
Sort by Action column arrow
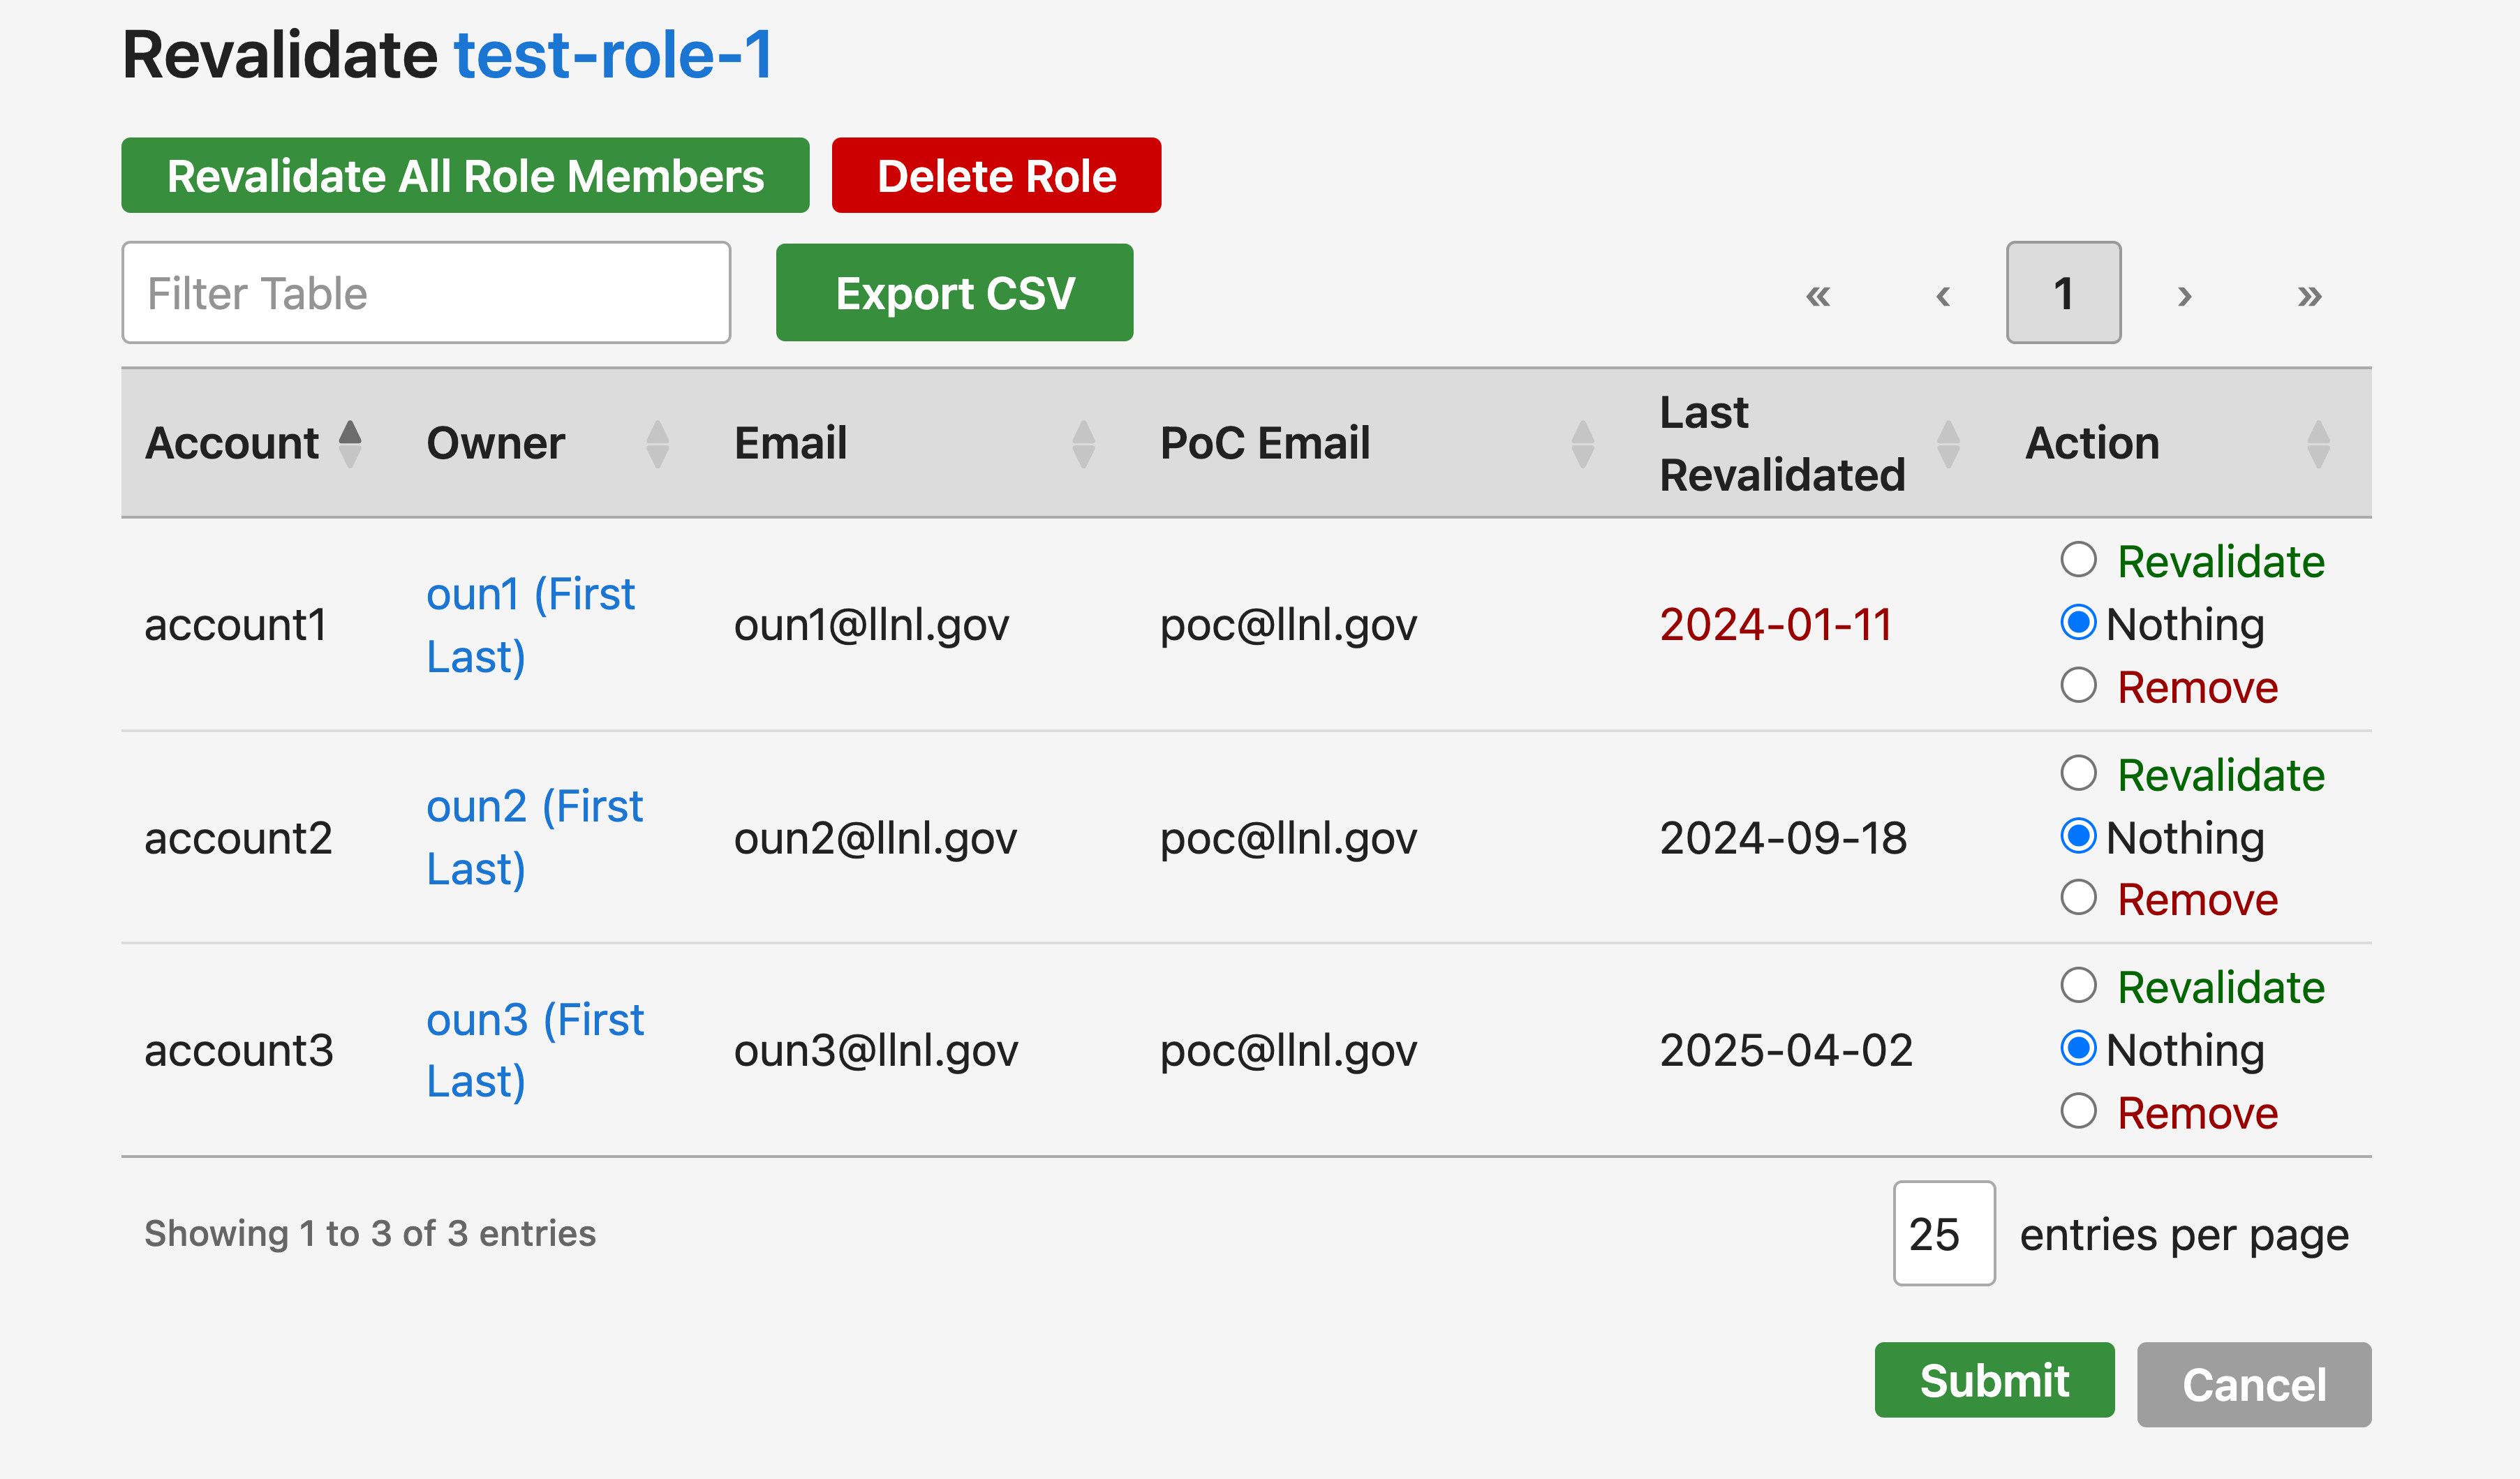pos(2318,444)
